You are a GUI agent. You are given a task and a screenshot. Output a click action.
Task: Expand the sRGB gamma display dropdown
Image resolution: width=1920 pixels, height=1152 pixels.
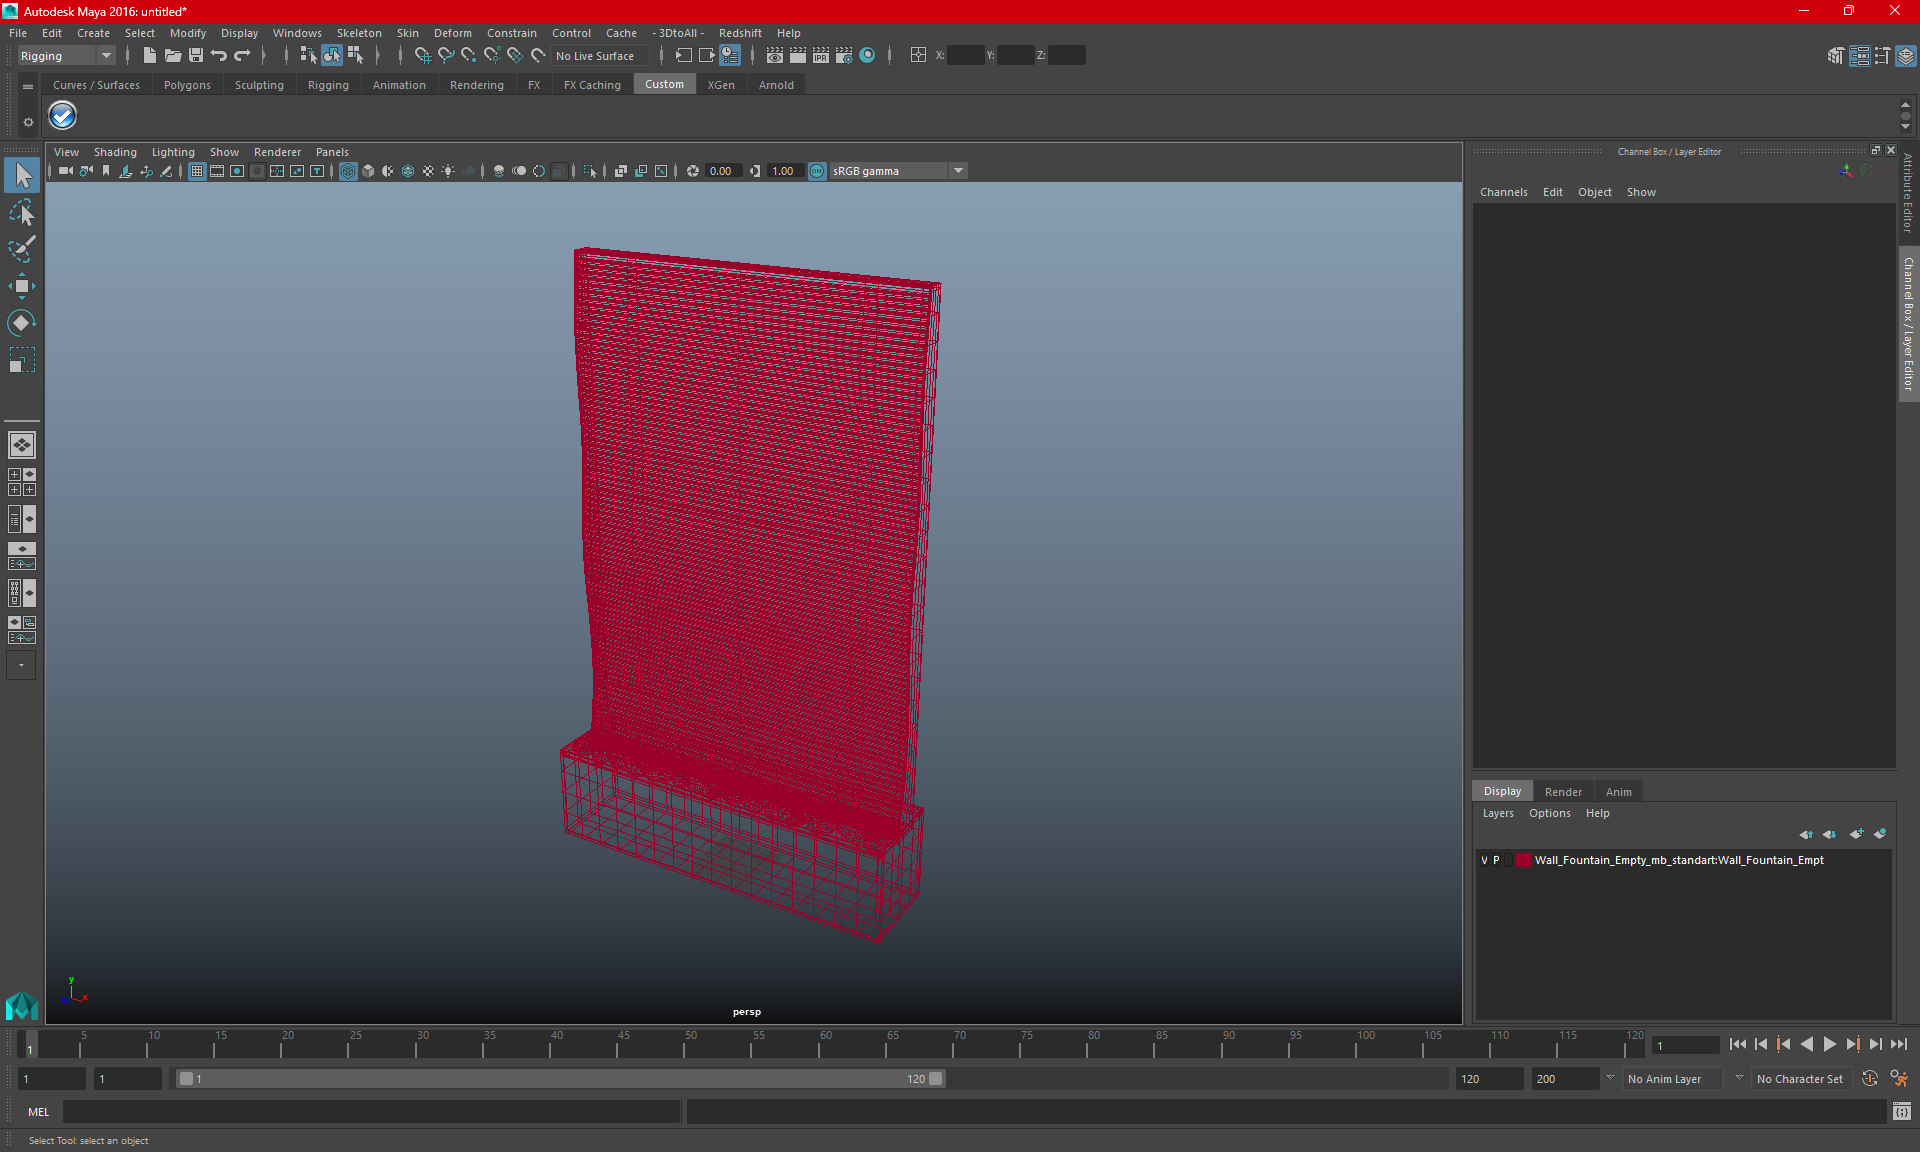pos(959,170)
